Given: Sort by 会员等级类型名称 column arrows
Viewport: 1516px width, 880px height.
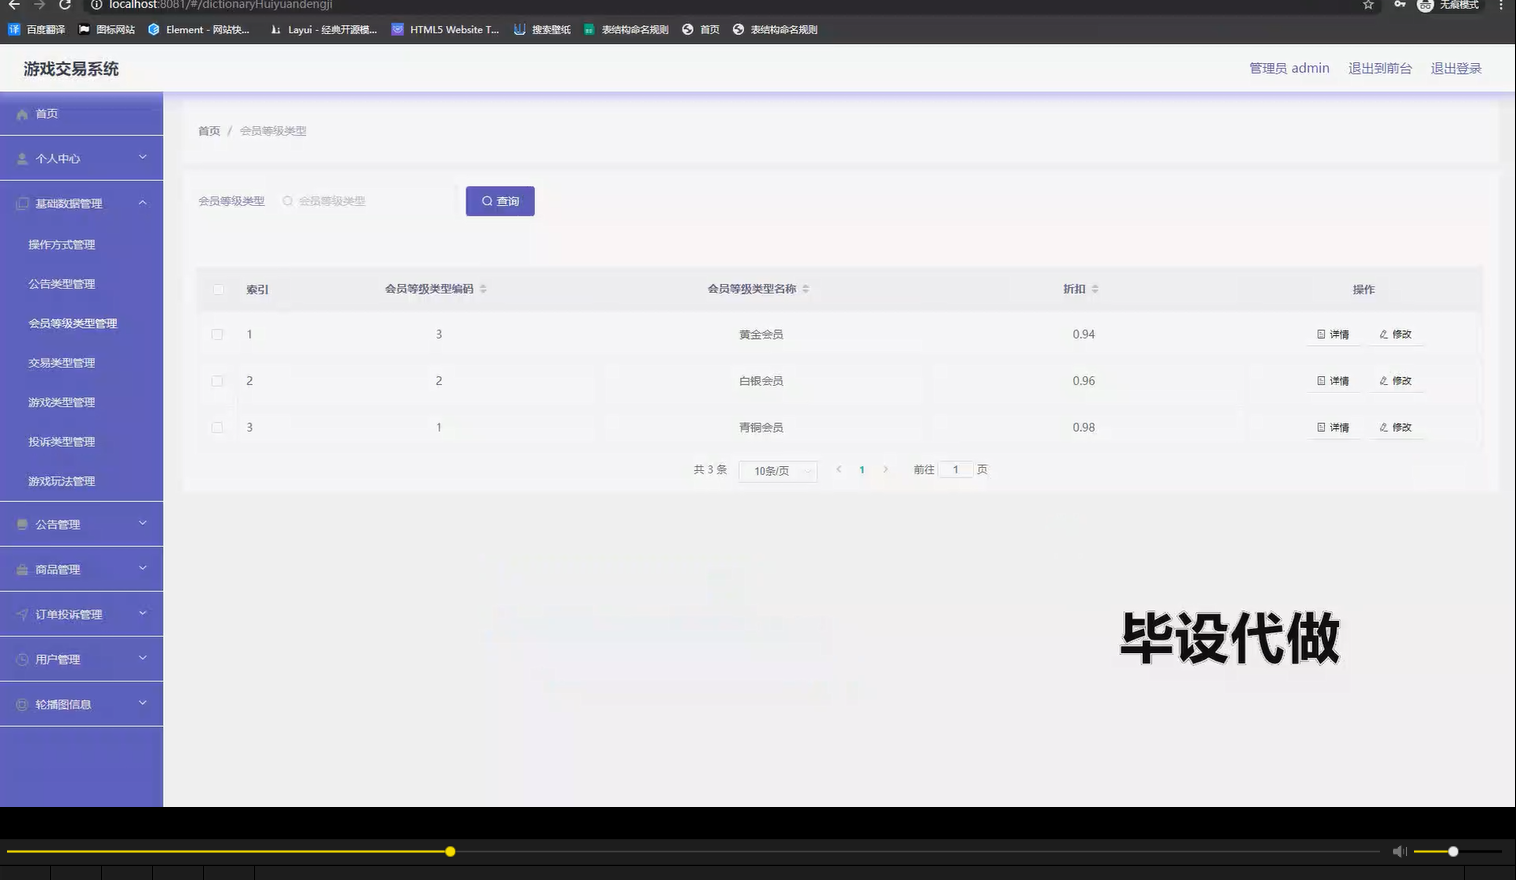Looking at the screenshot, I should [x=806, y=289].
